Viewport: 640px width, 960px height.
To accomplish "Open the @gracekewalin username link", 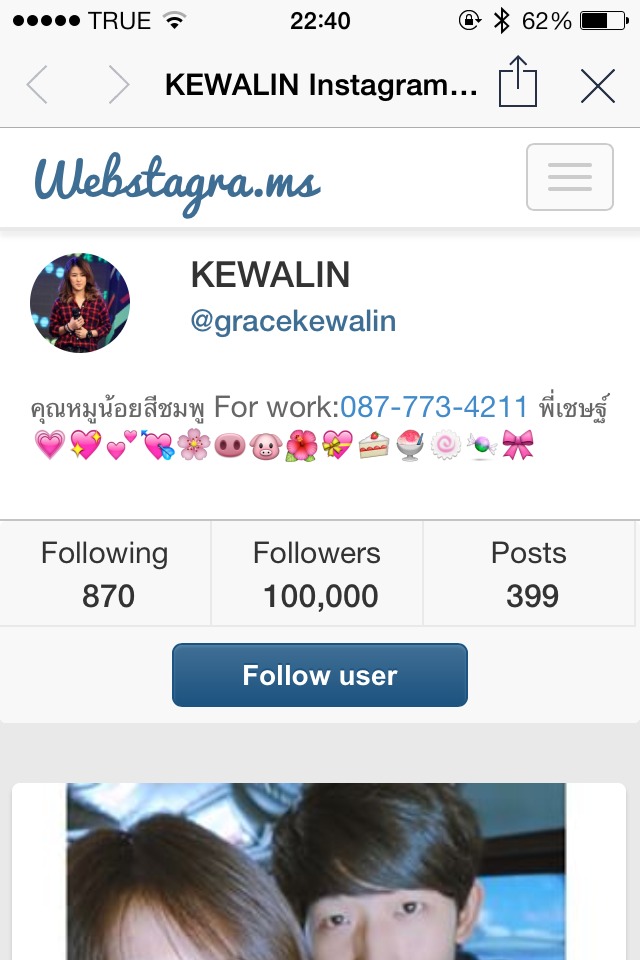I will click(293, 321).
